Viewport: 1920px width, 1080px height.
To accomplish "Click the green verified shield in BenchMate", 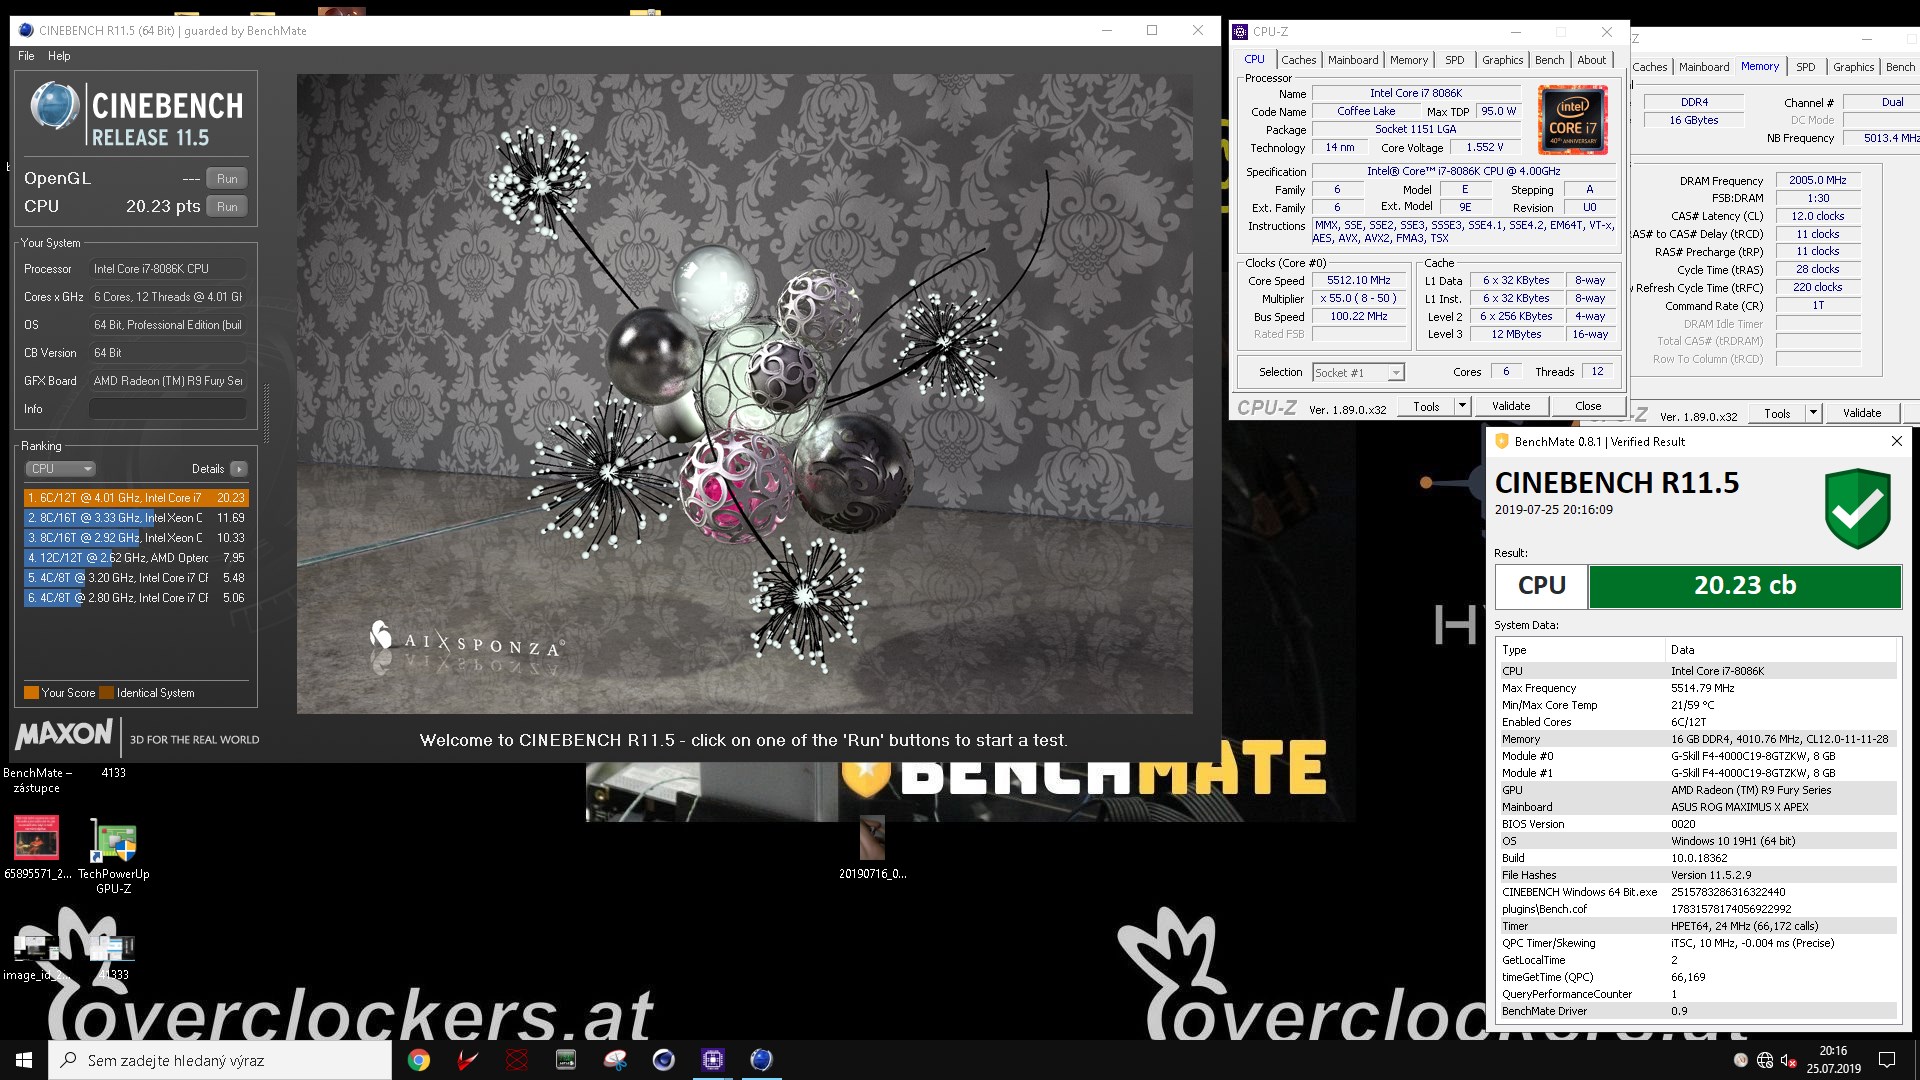I will pos(1857,508).
